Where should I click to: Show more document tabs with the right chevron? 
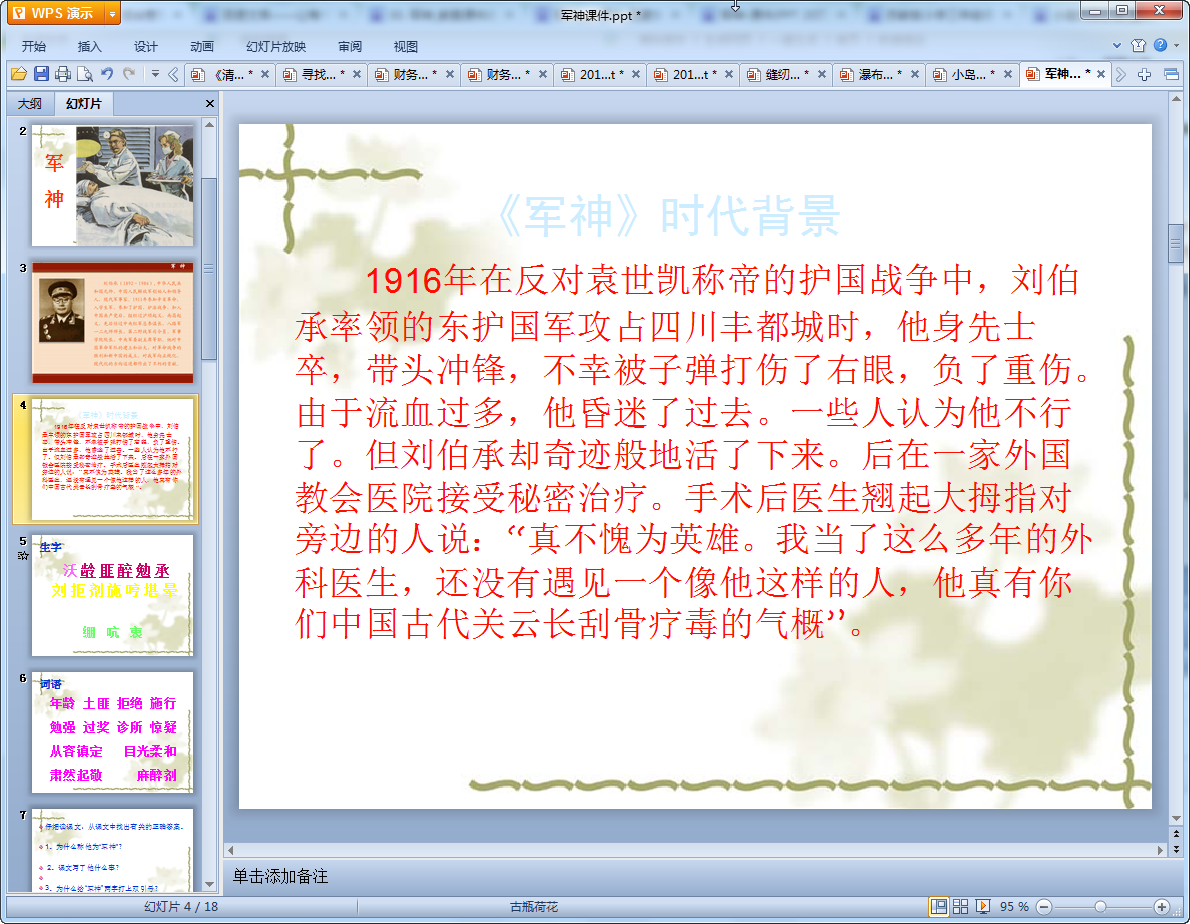1121,74
